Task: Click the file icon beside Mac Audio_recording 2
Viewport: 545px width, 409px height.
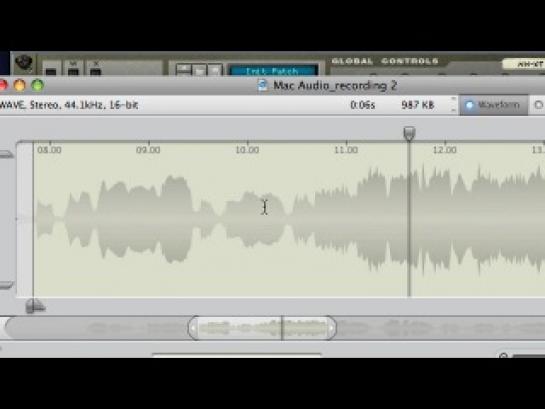Action: pyautogui.click(x=262, y=85)
